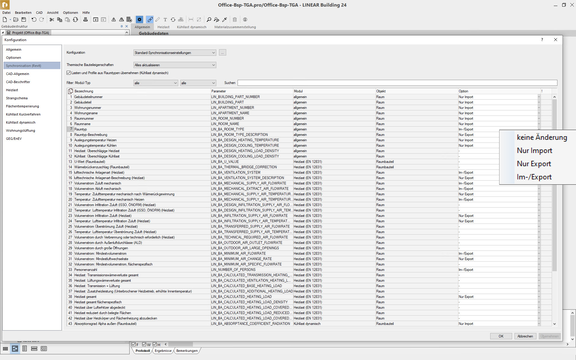Open the Typ filter dropdown

[x=198, y=83]
